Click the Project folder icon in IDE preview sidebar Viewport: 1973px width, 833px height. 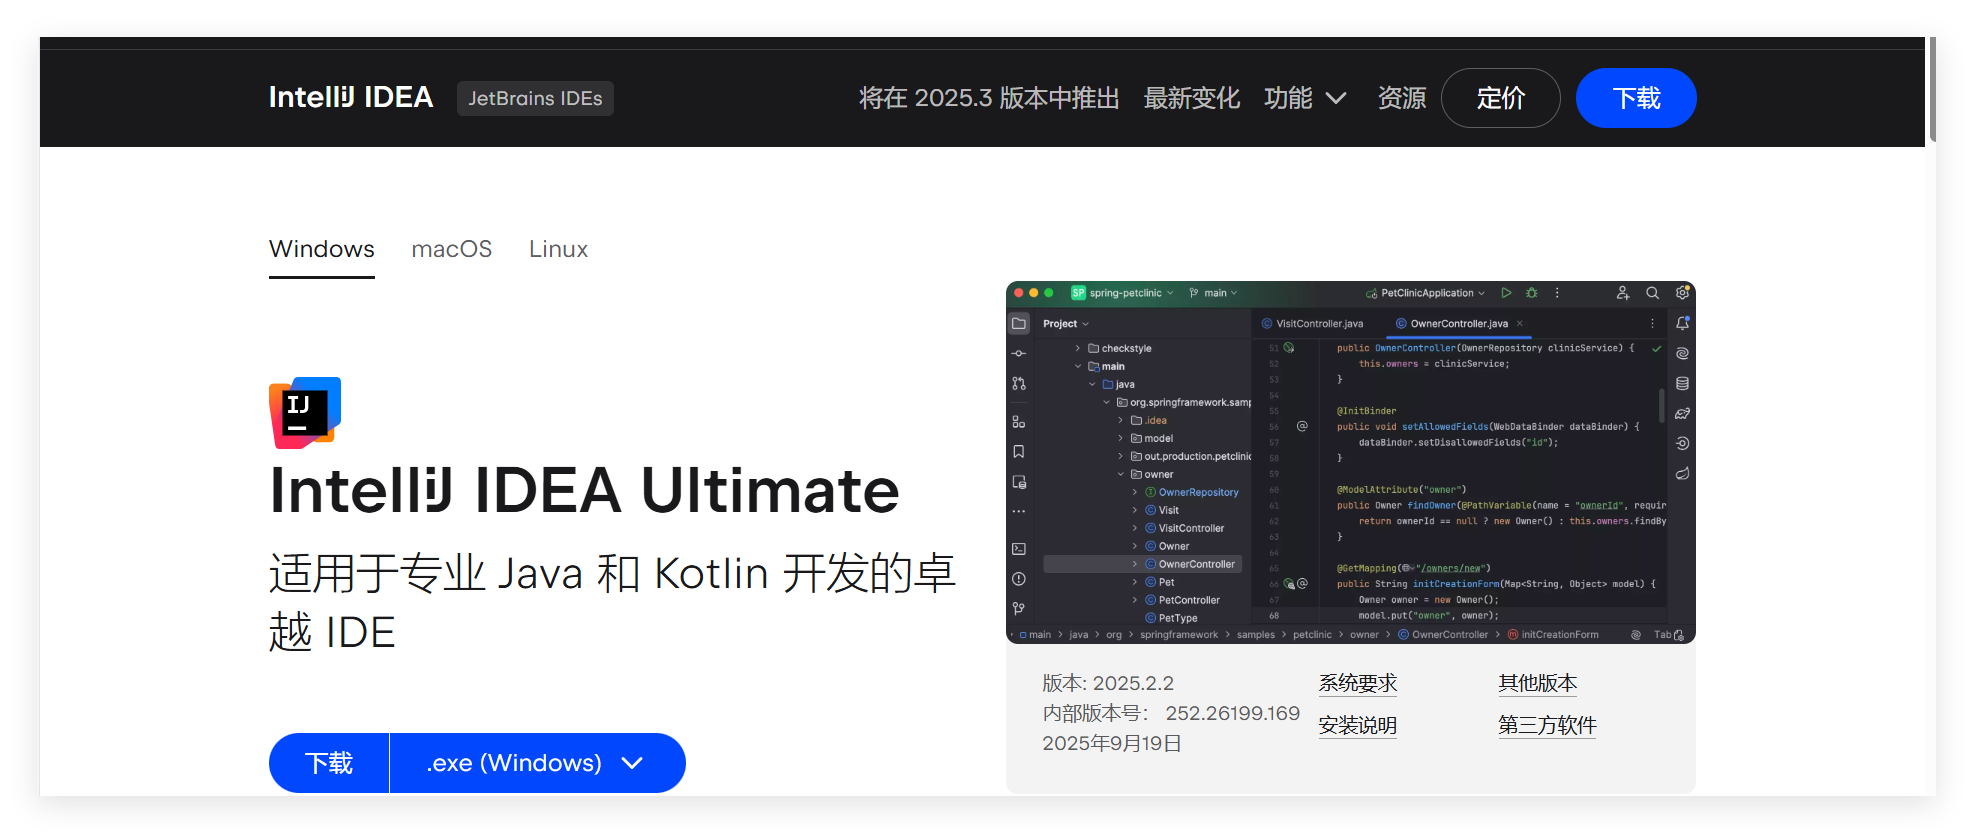click(1019, 323)
